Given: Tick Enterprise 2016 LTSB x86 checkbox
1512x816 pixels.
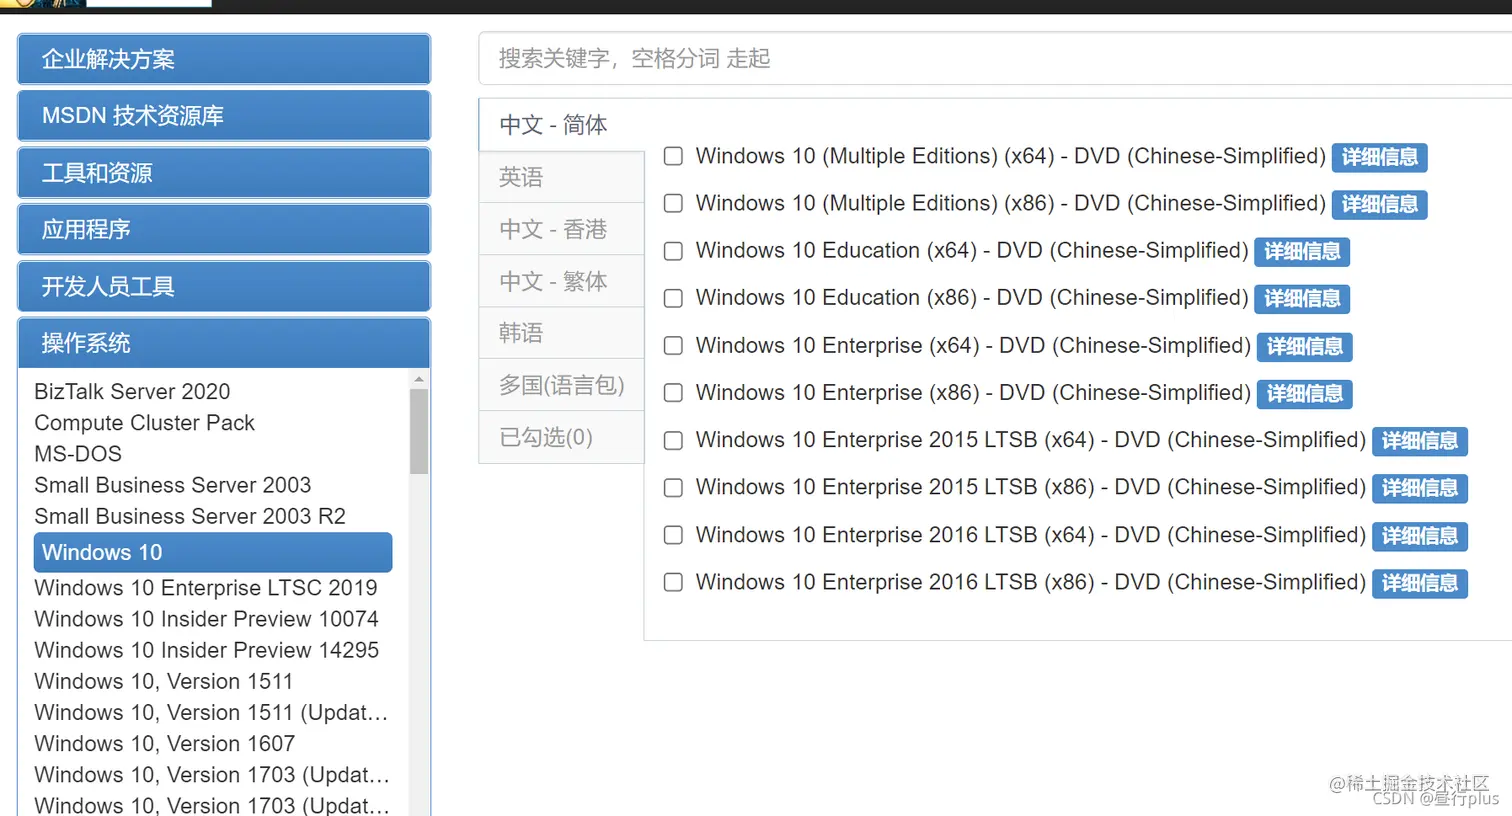Looking at the screenshot, I should point(674,582).
